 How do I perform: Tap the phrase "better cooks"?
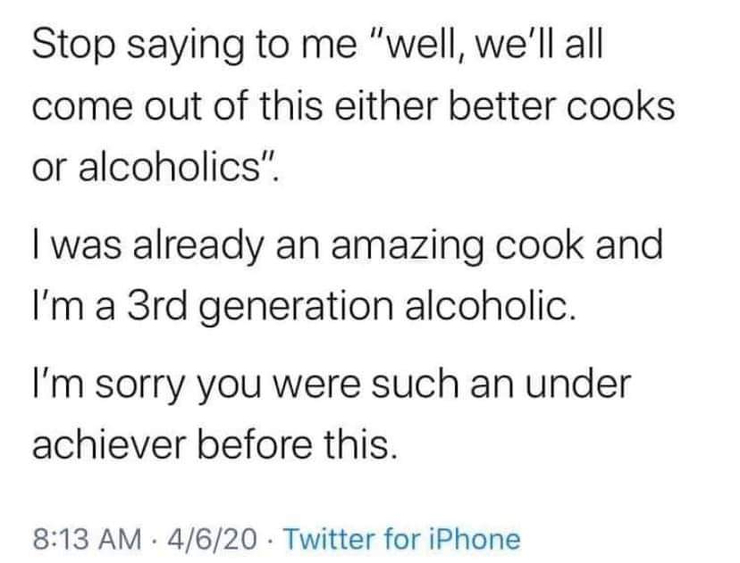(561, 106)
